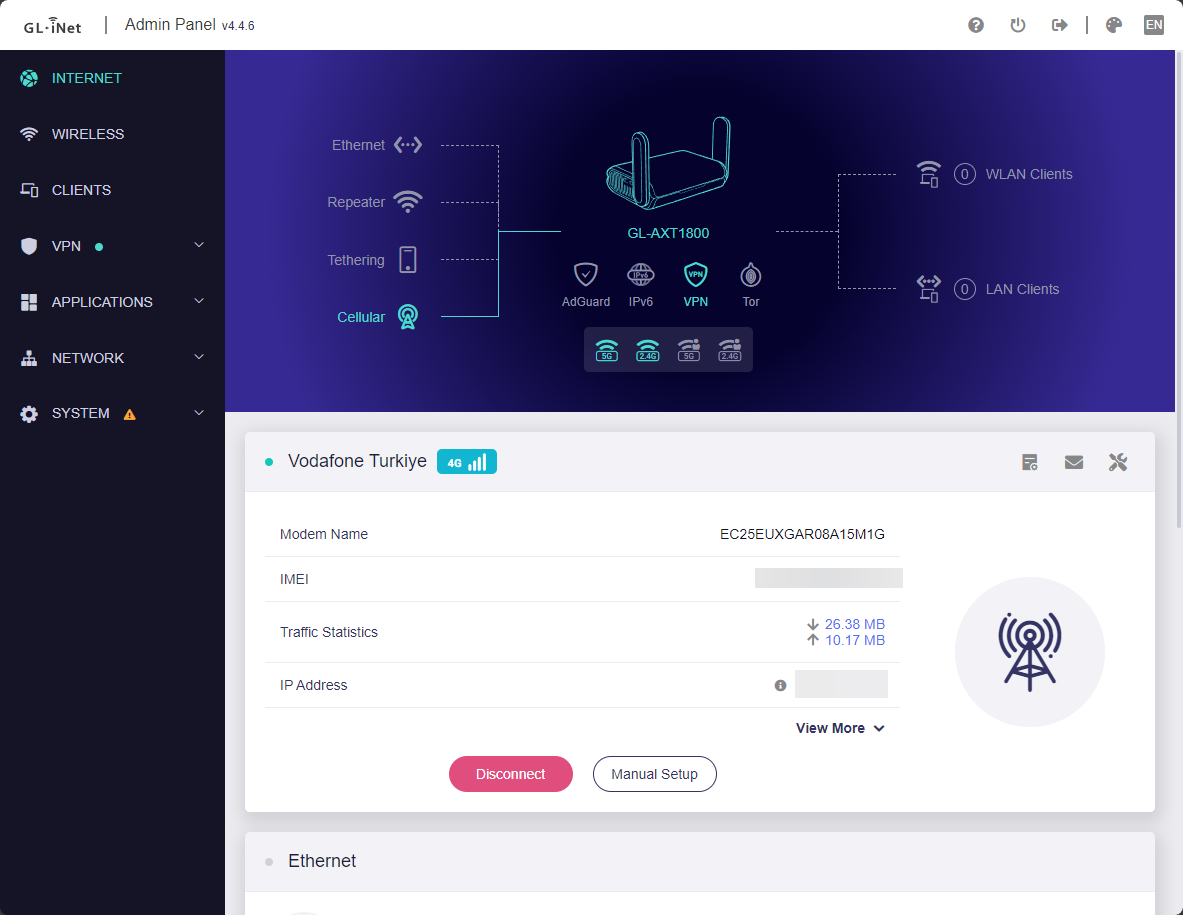Click the Repeater Wi-Fi icon in diagram
Viewport: 1183px width, 915px height.
coord(408,201)
